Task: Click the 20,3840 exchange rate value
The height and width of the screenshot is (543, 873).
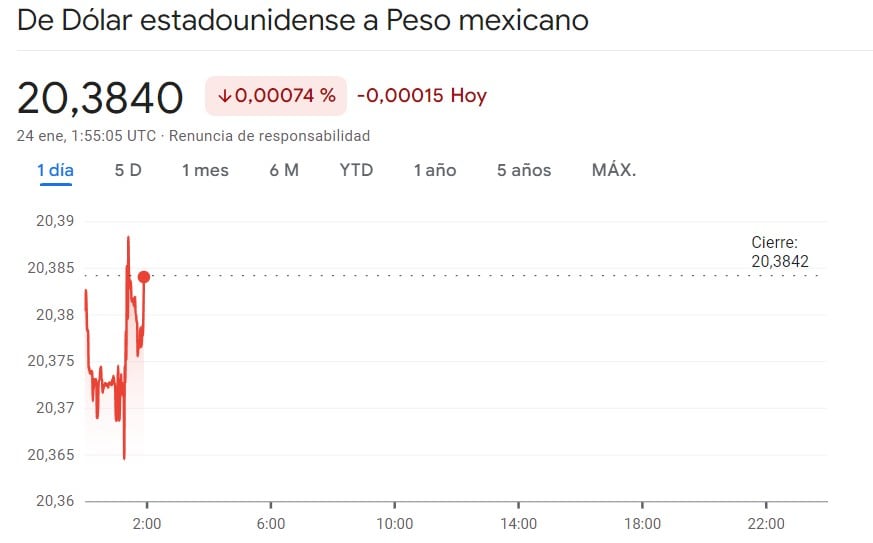Action: (100, 98)
